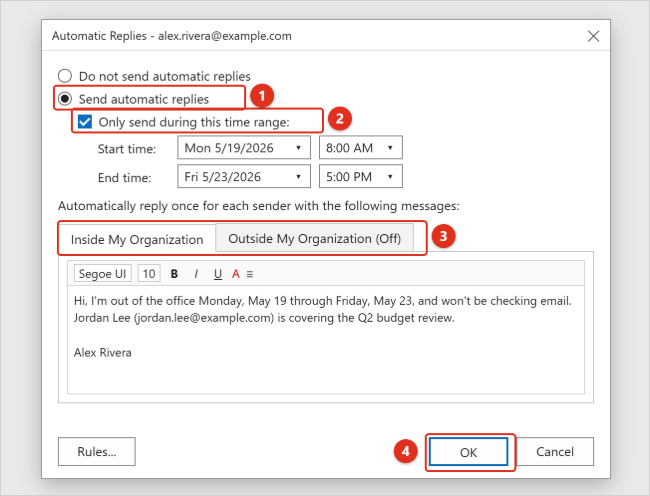Switch to Outside My Organization (Off) tab
The image size is (650, 496).
[314, 238]
